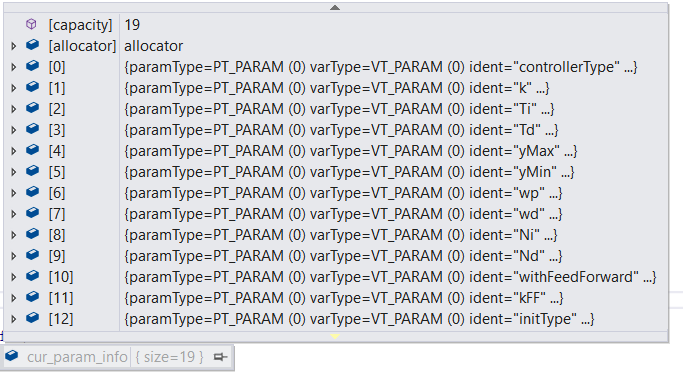Viewport: 683px width, 375px height.
Task: Select the value with ident="withFeedForward"
Action: 390,277
